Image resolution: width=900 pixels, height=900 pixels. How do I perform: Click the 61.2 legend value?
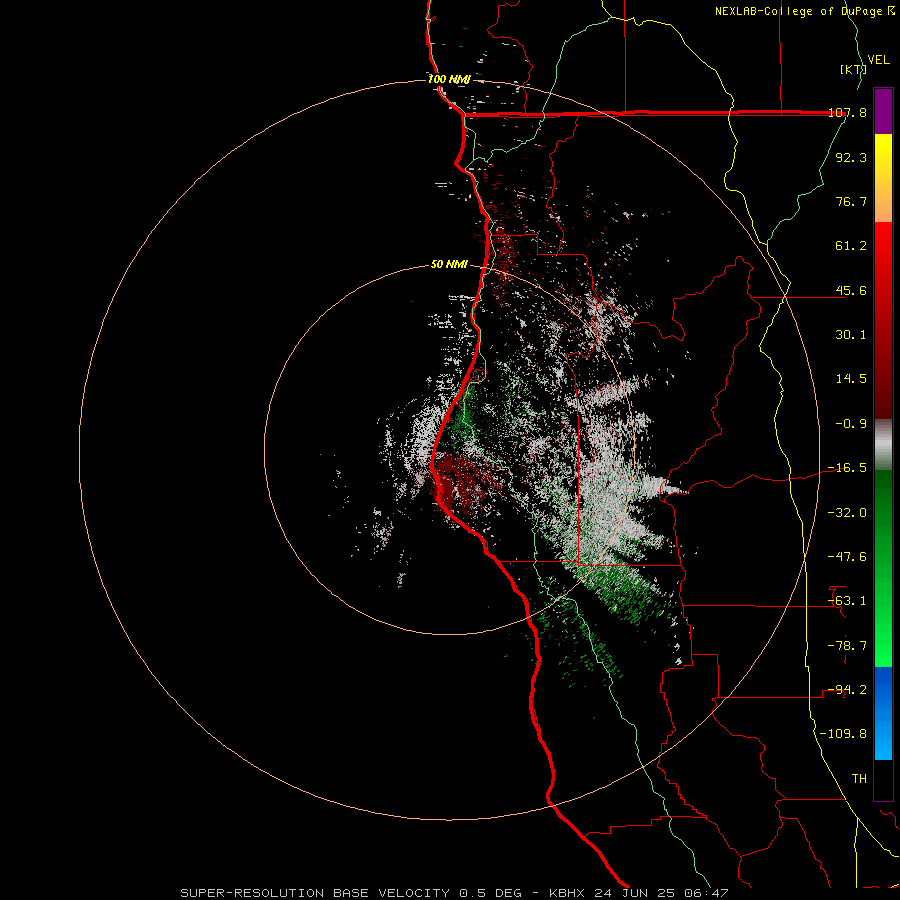pyautogui.click(x=851, y=246)
